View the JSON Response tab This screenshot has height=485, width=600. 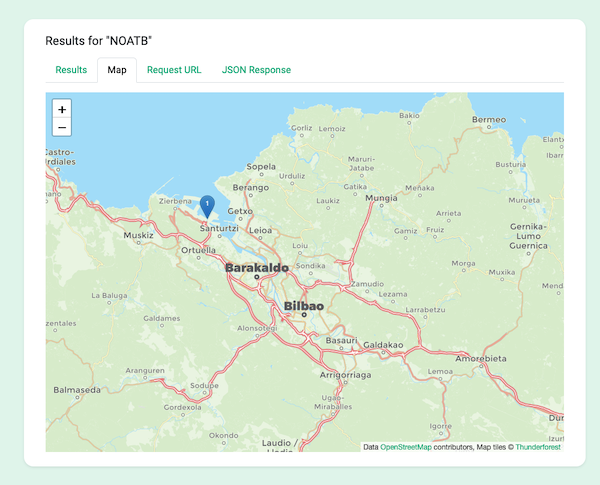(x=256, y=70)
